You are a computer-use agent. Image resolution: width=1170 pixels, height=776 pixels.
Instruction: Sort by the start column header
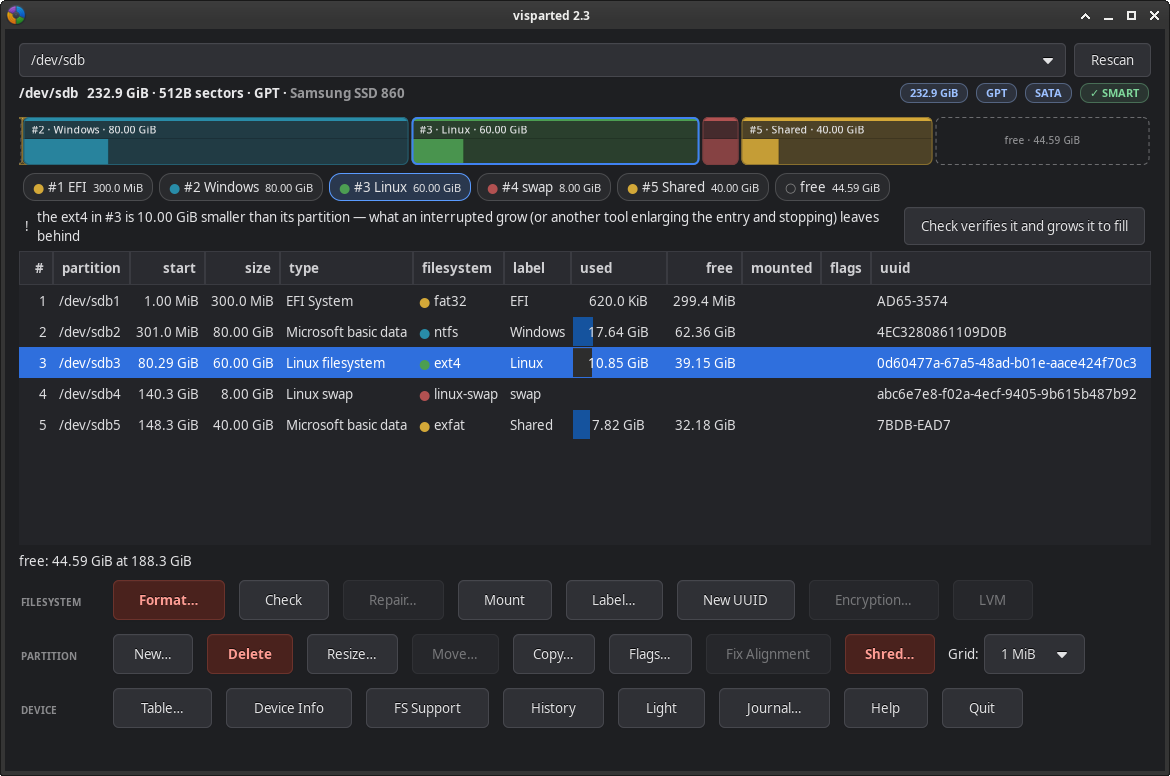168,268
